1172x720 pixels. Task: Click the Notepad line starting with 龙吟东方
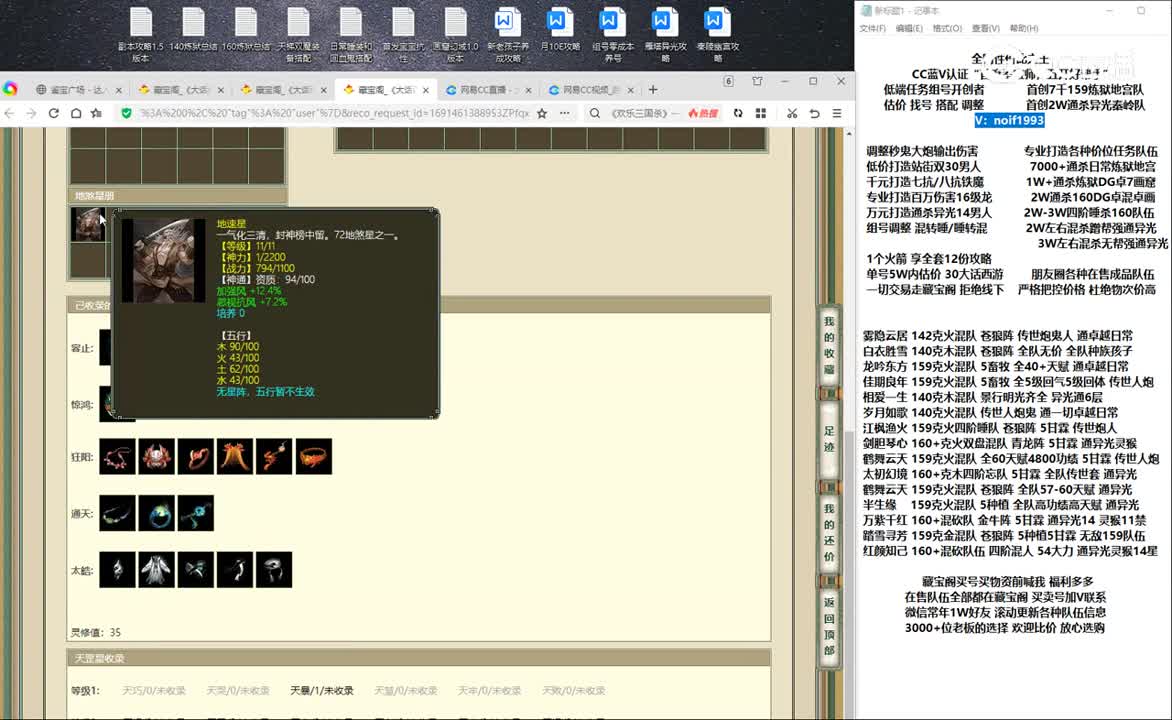pos(996,366)
